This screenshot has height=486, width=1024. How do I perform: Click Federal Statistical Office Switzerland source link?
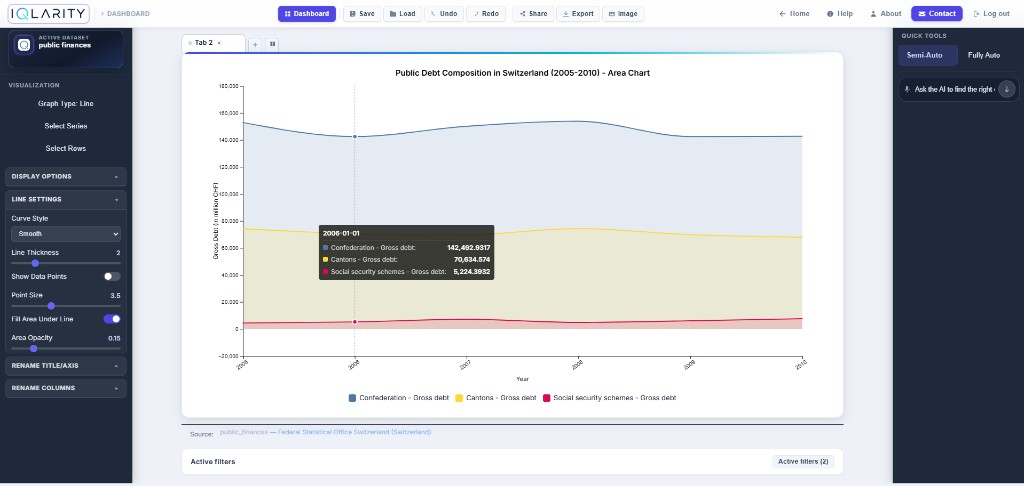click(355, 432)
